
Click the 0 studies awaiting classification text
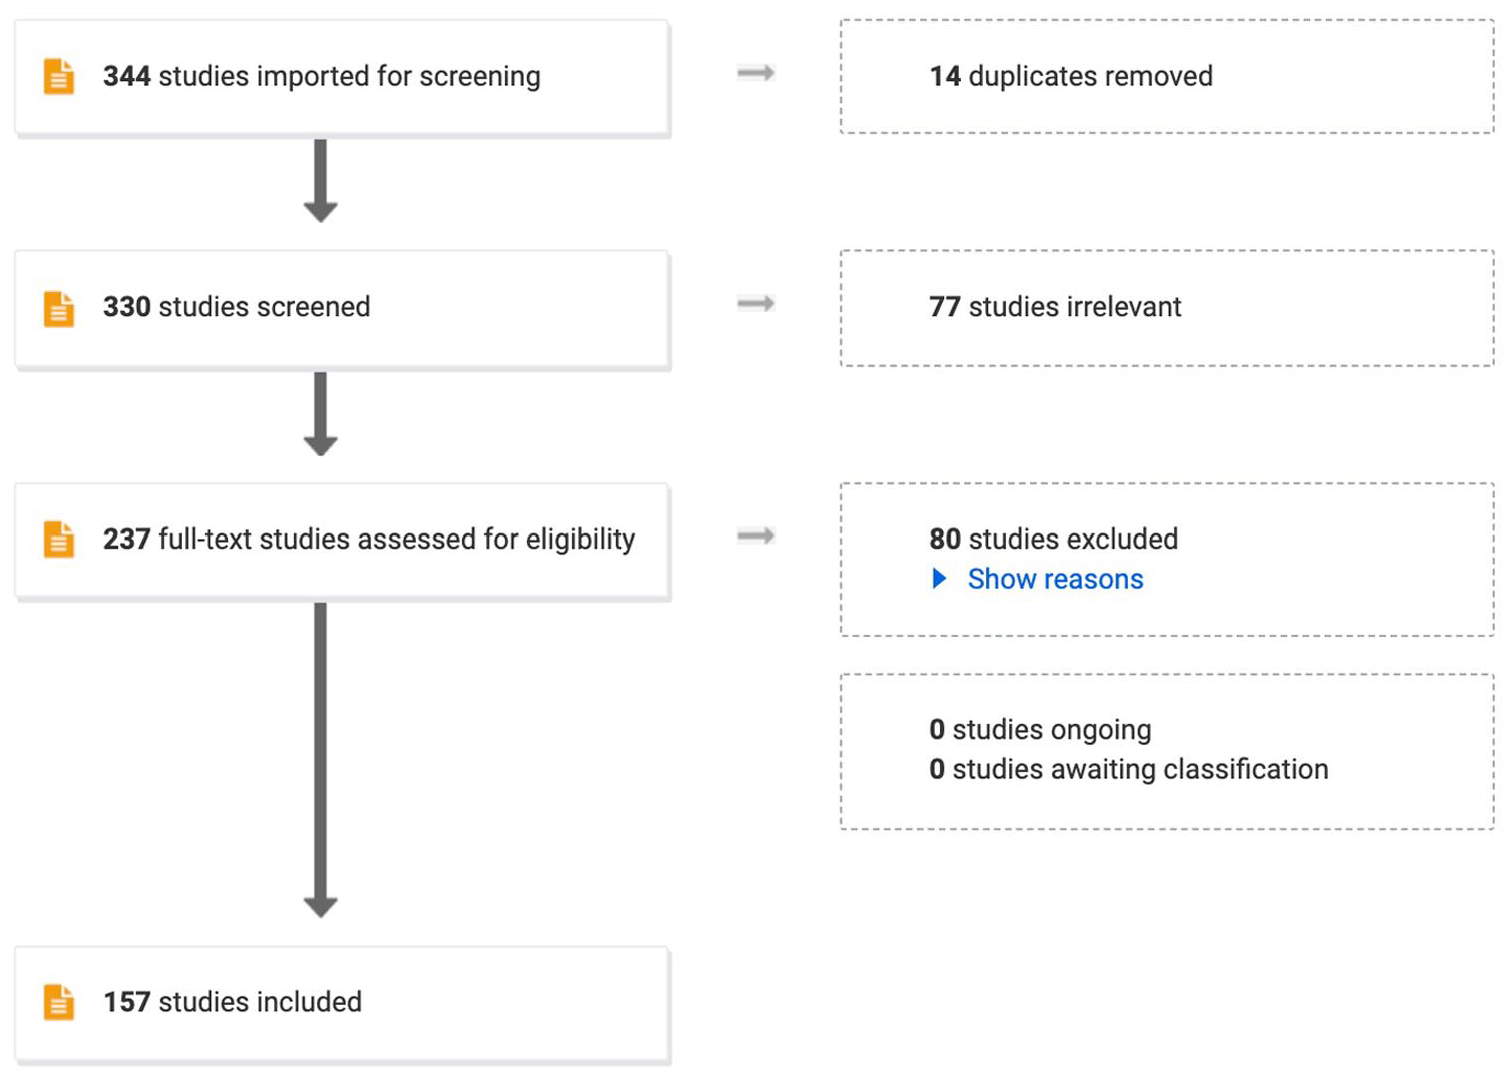click(x=1128, y=769)
